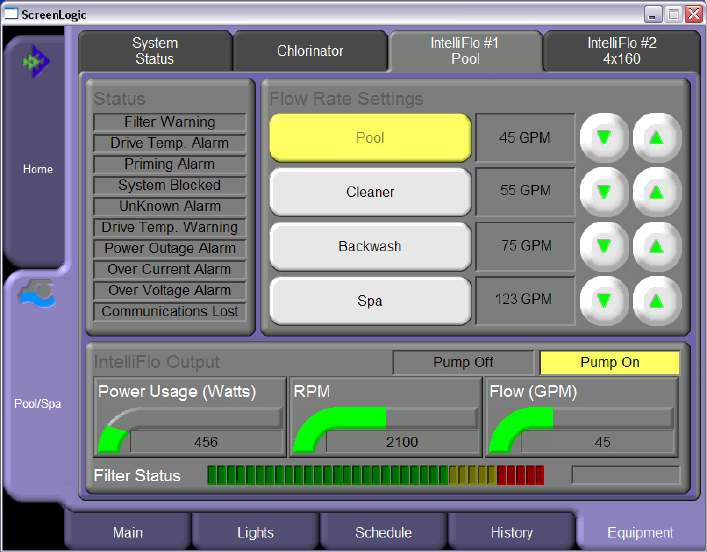Select the Pool flow rate mode
The image size is (707, 552).
point(370,138)
